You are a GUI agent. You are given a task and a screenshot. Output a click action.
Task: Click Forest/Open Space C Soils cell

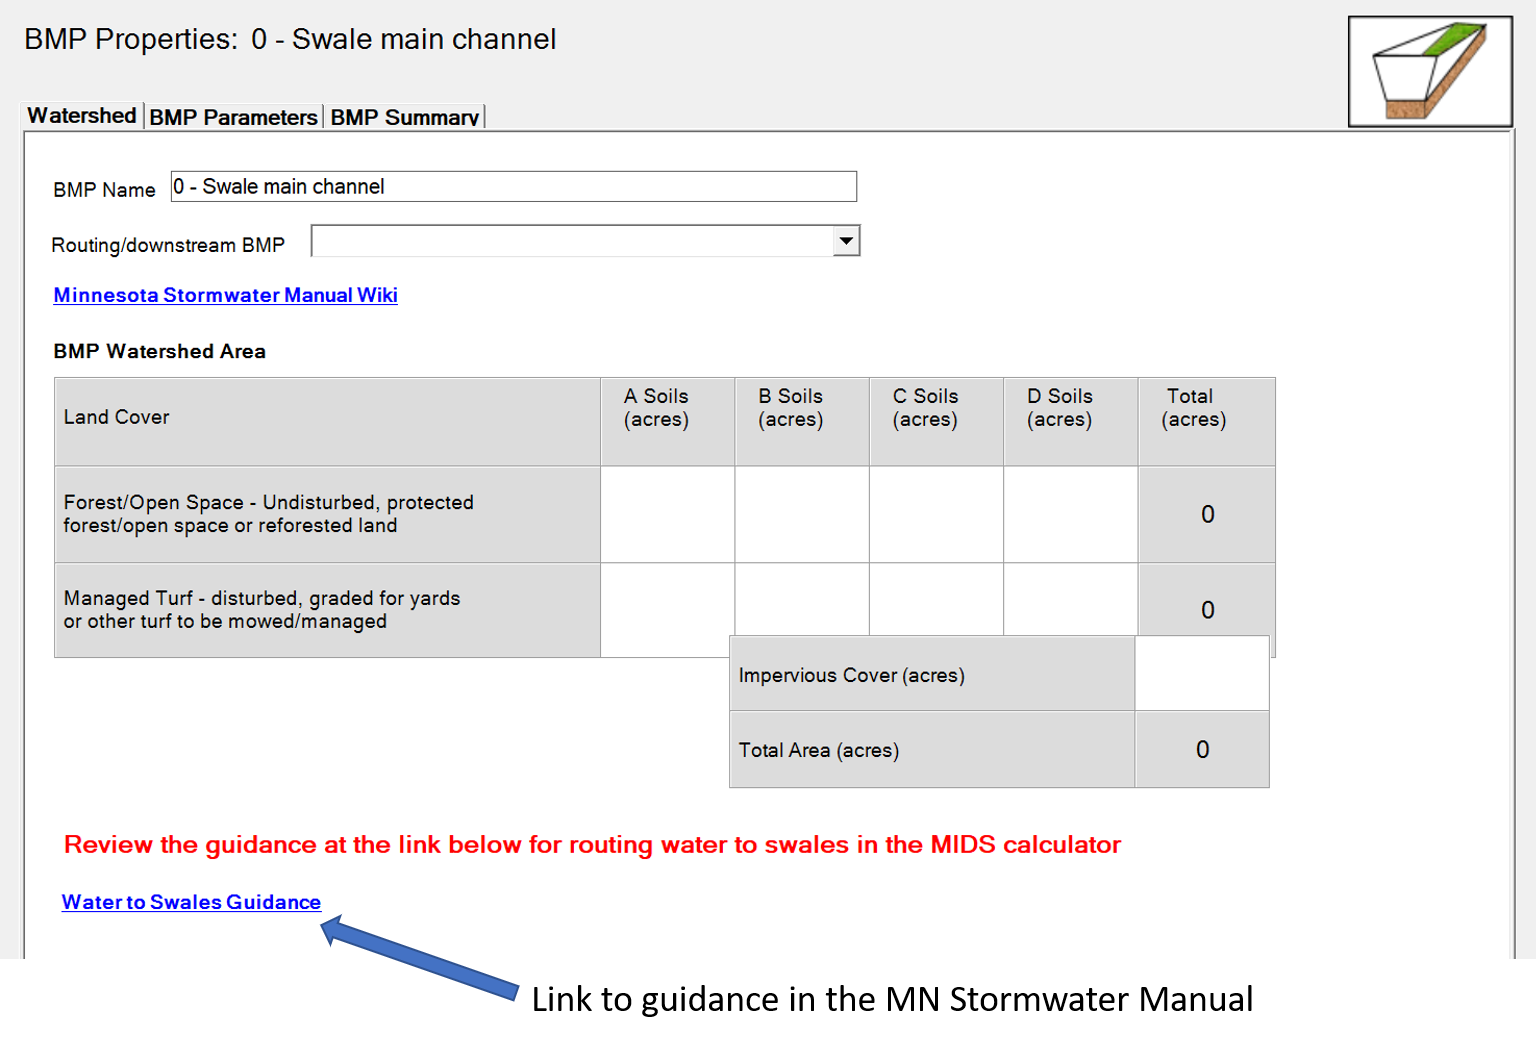tap(936, 514)
